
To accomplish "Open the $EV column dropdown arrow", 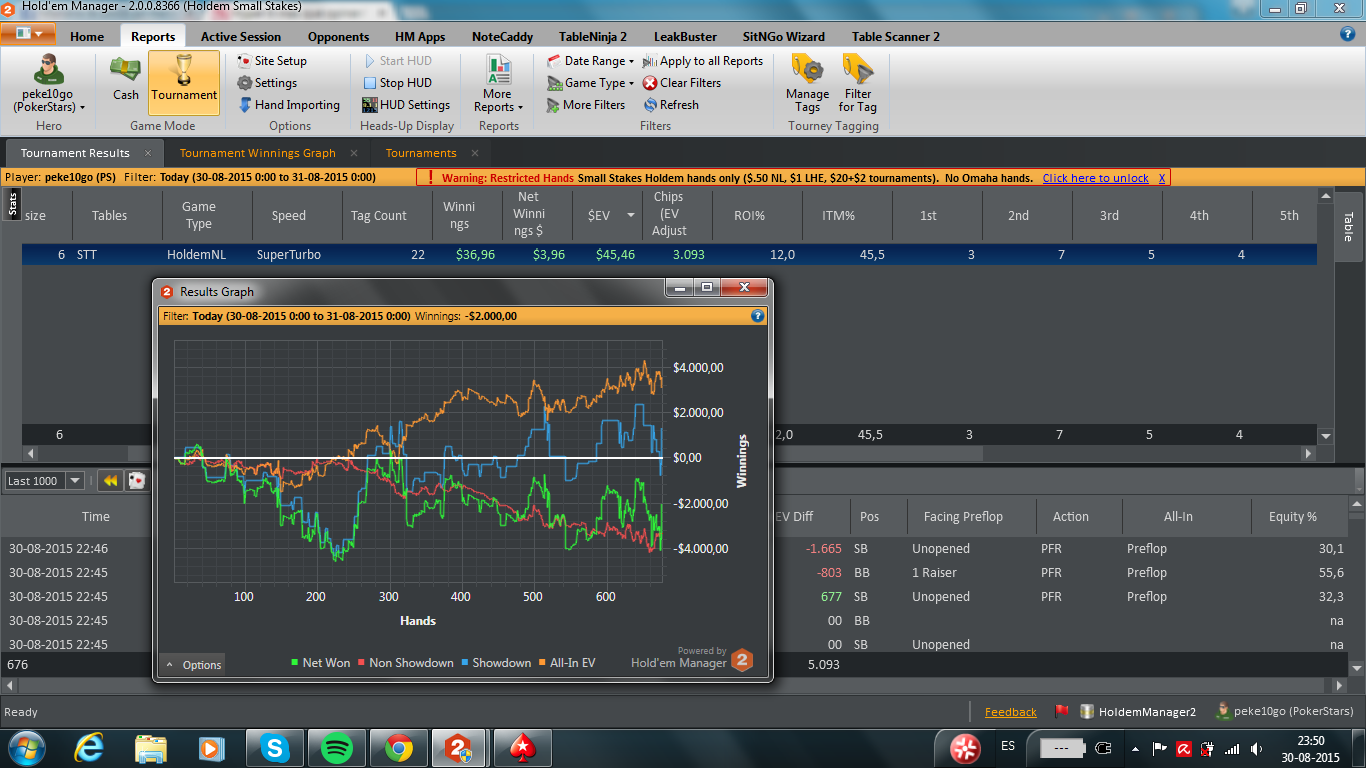I will coord(630,215).
